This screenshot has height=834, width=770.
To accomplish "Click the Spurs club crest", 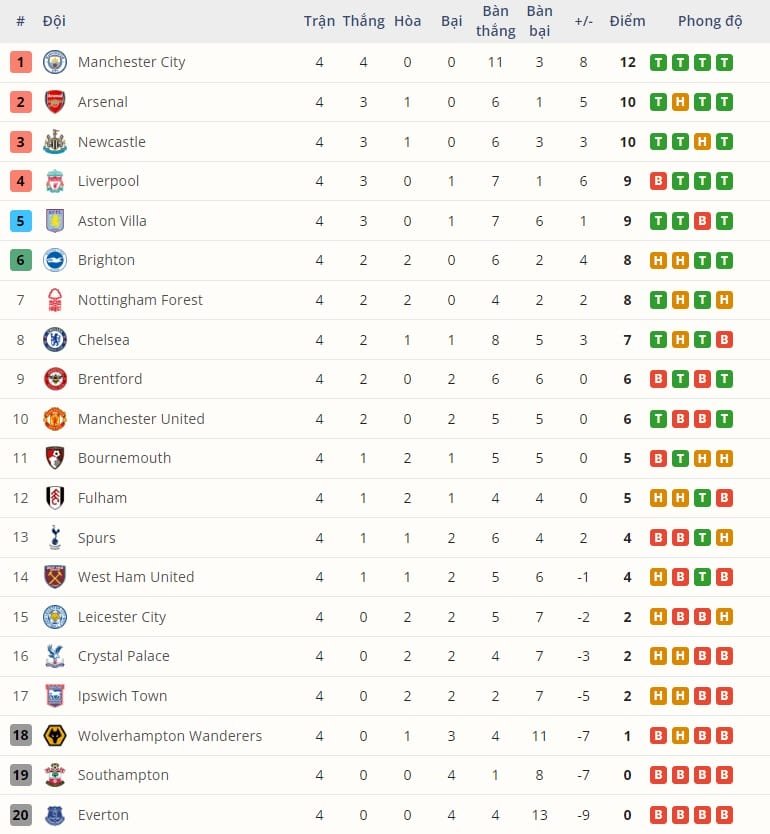I will [x=54, y=537].
